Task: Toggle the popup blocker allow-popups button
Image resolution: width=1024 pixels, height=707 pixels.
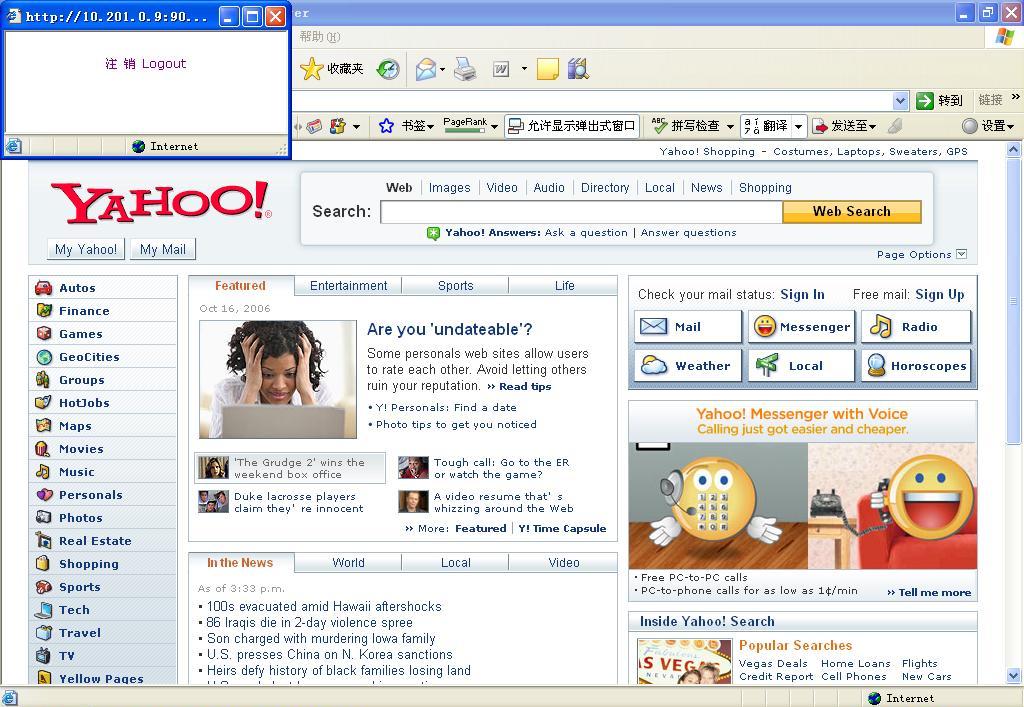Action: (x=572, y=126)
